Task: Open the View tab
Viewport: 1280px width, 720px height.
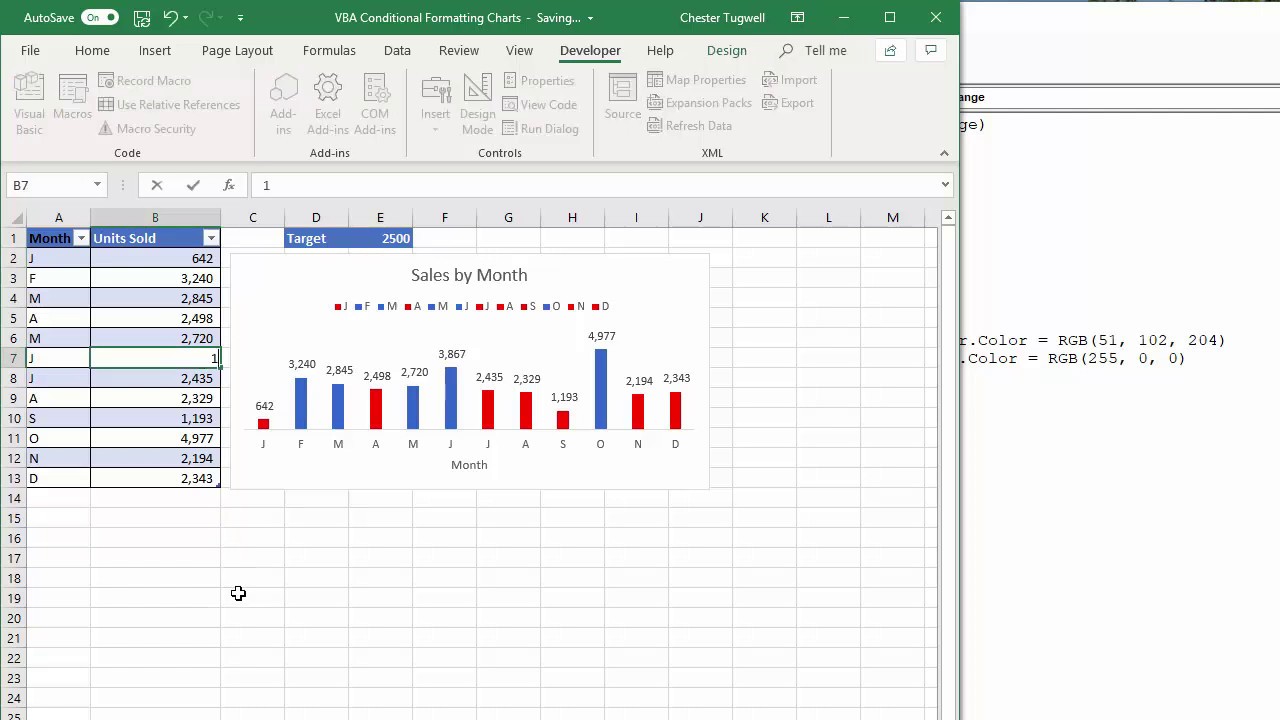Action: (519, 50)
